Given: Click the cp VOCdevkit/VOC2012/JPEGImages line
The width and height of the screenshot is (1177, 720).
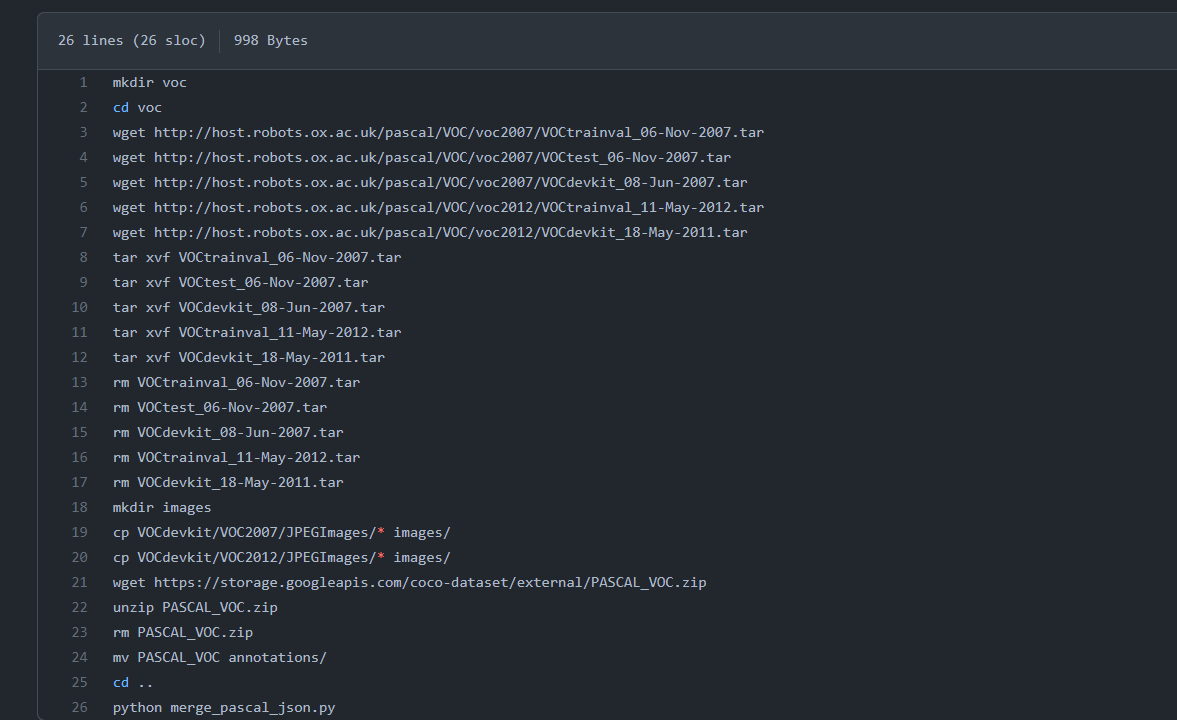Looking at the screenshot, I should click(280, 557).
